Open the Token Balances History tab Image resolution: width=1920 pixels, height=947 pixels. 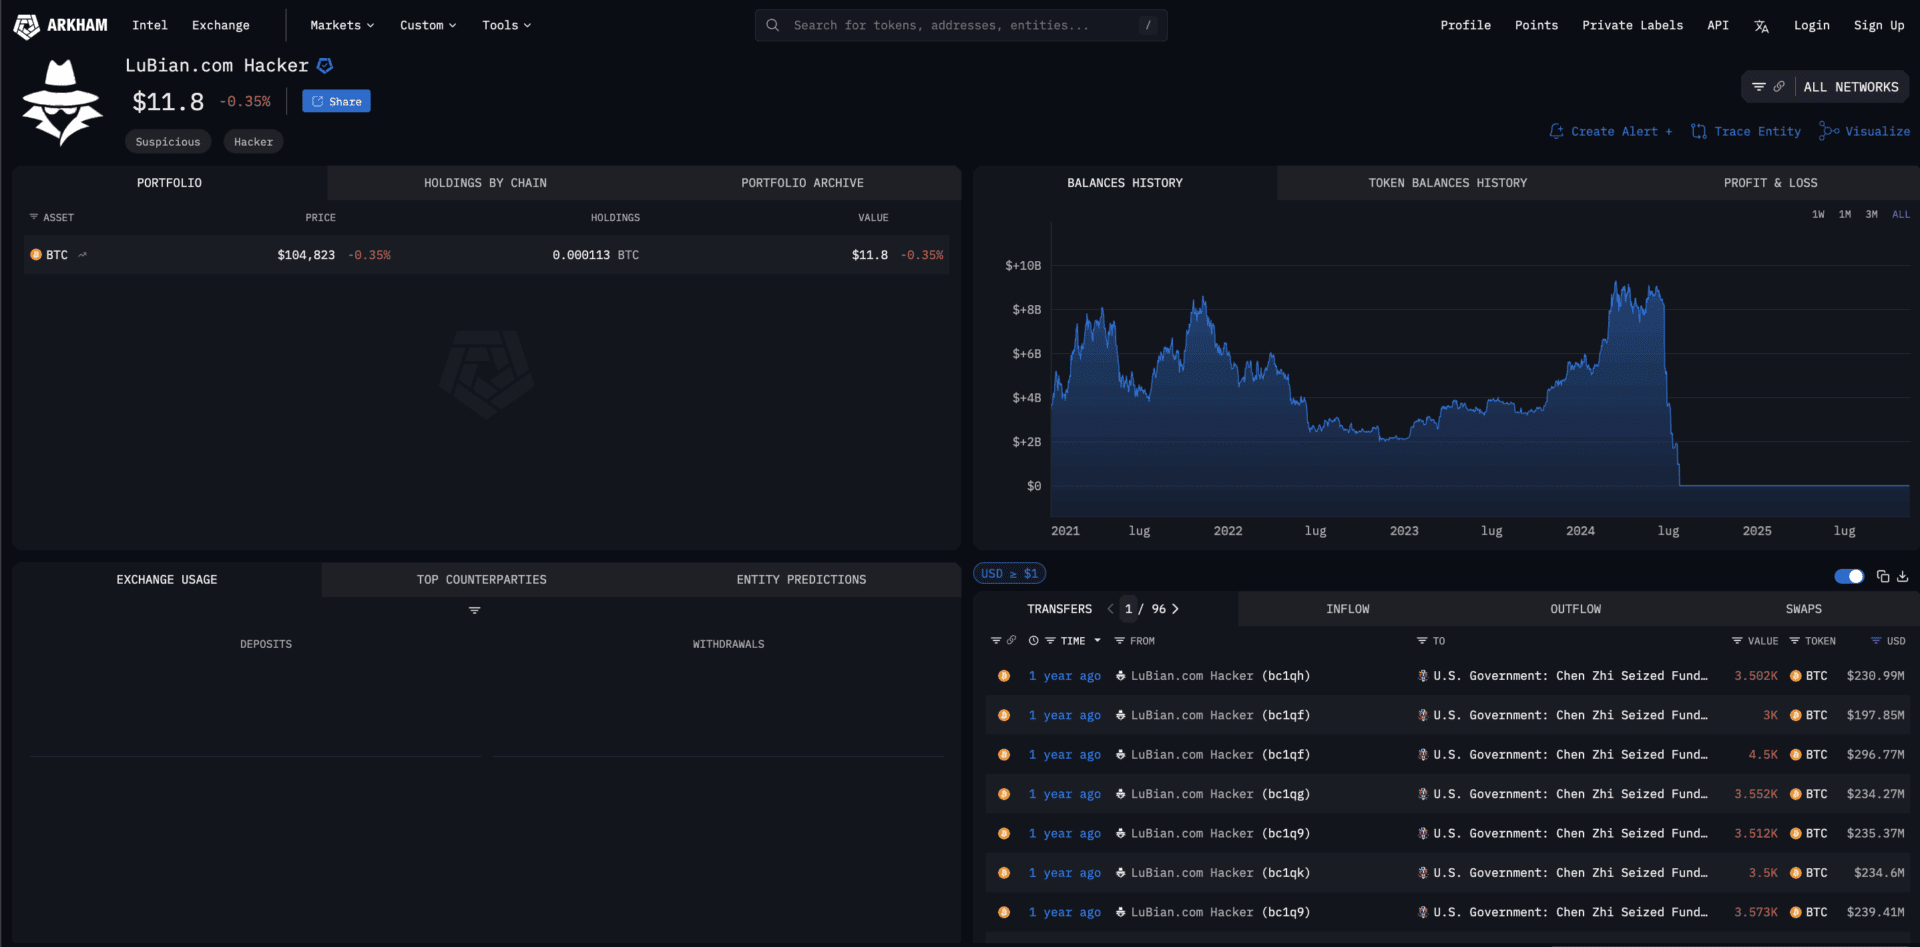[1447, 183]
